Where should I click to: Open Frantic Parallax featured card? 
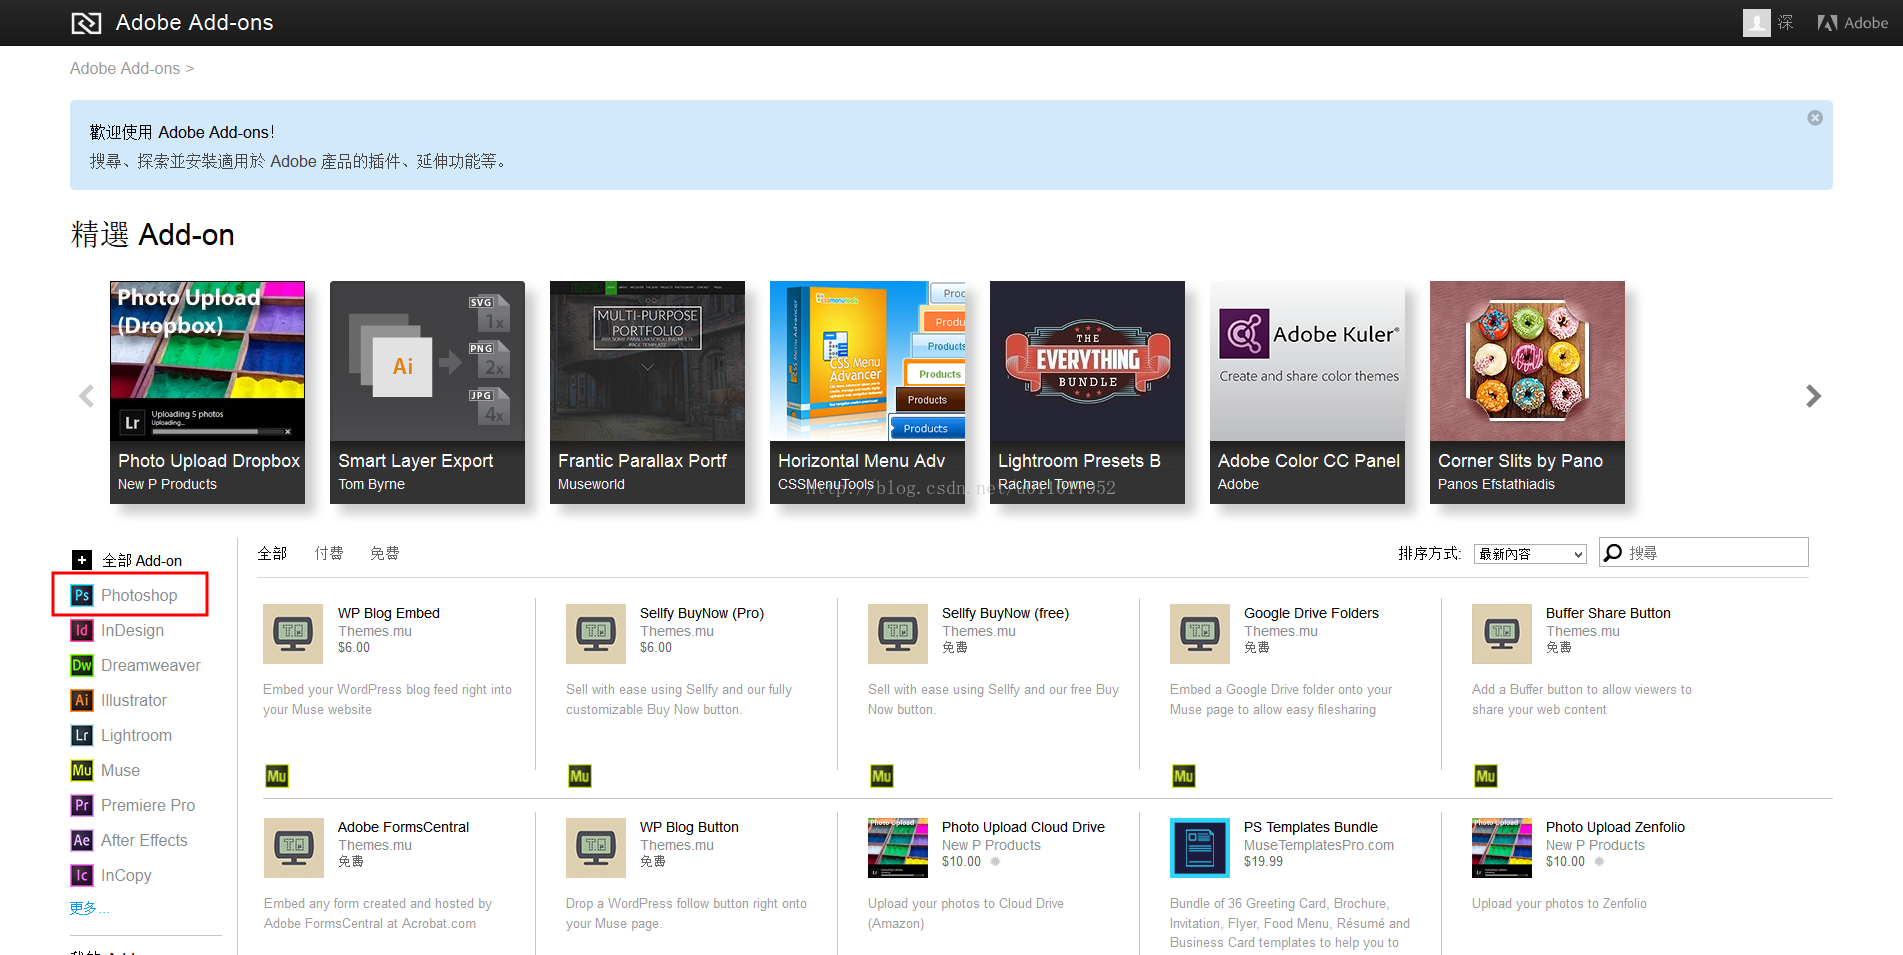(647, 392)
